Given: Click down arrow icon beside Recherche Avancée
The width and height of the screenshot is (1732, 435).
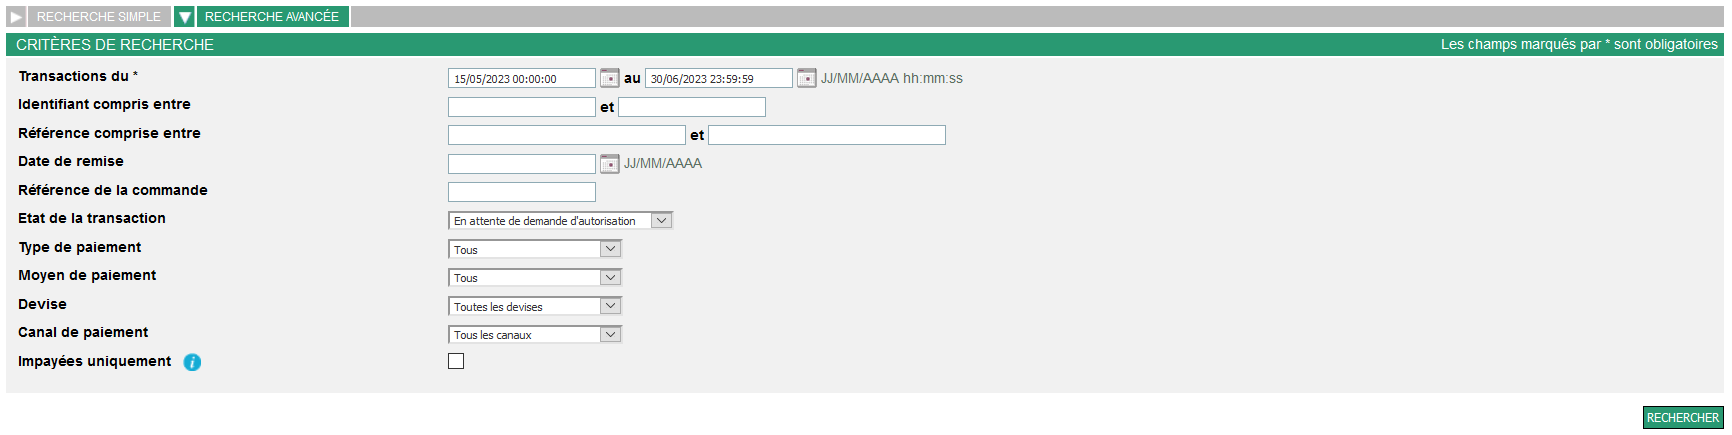Looking at the screenshot, I should (185, 17).
